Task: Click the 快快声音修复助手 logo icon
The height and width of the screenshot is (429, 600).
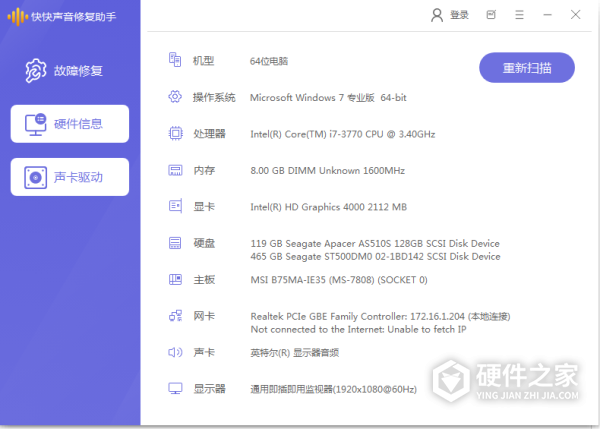Action: [x=18, y=16]
